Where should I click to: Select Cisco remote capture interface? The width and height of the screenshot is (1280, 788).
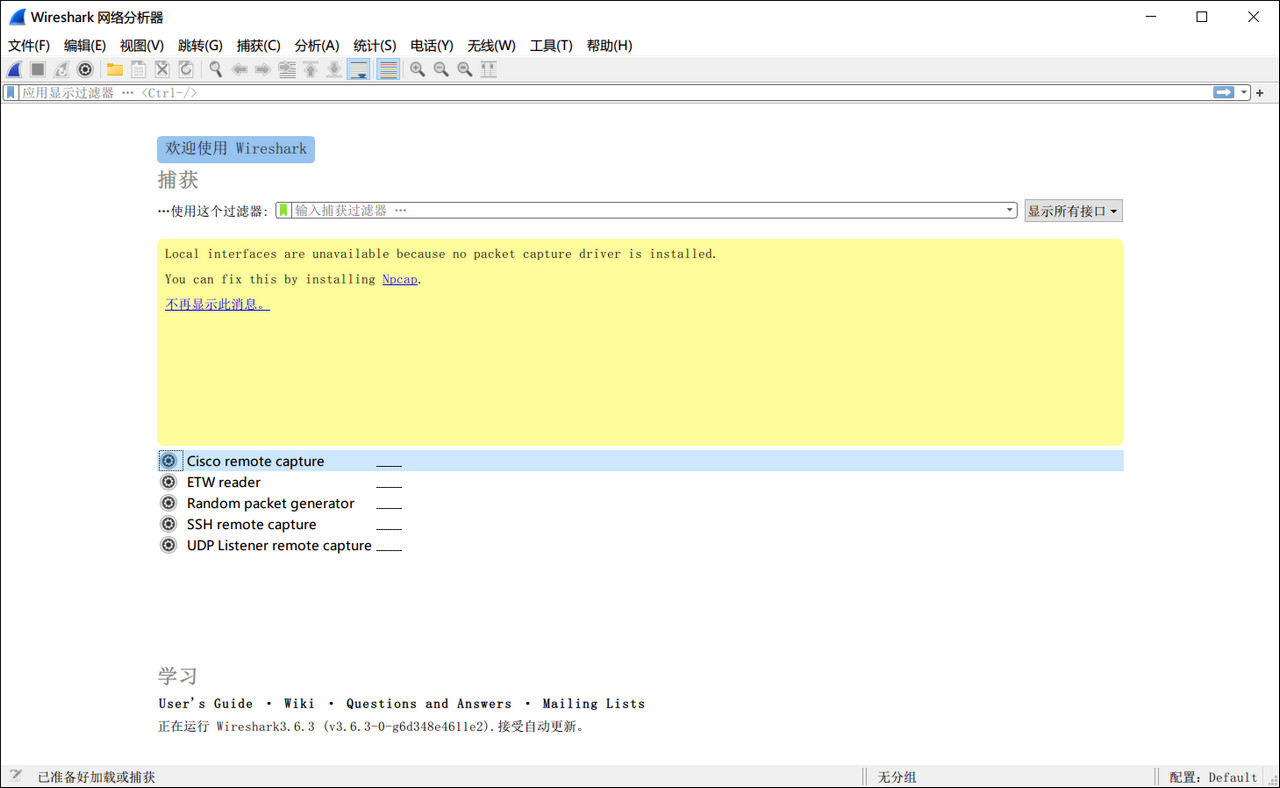tap(640, 461)
